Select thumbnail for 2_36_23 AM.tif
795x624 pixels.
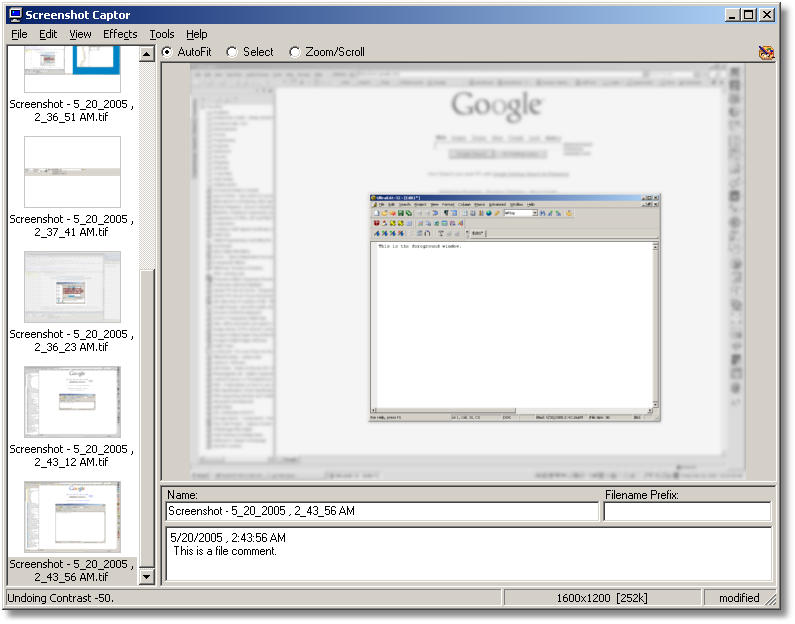[73, 287]
